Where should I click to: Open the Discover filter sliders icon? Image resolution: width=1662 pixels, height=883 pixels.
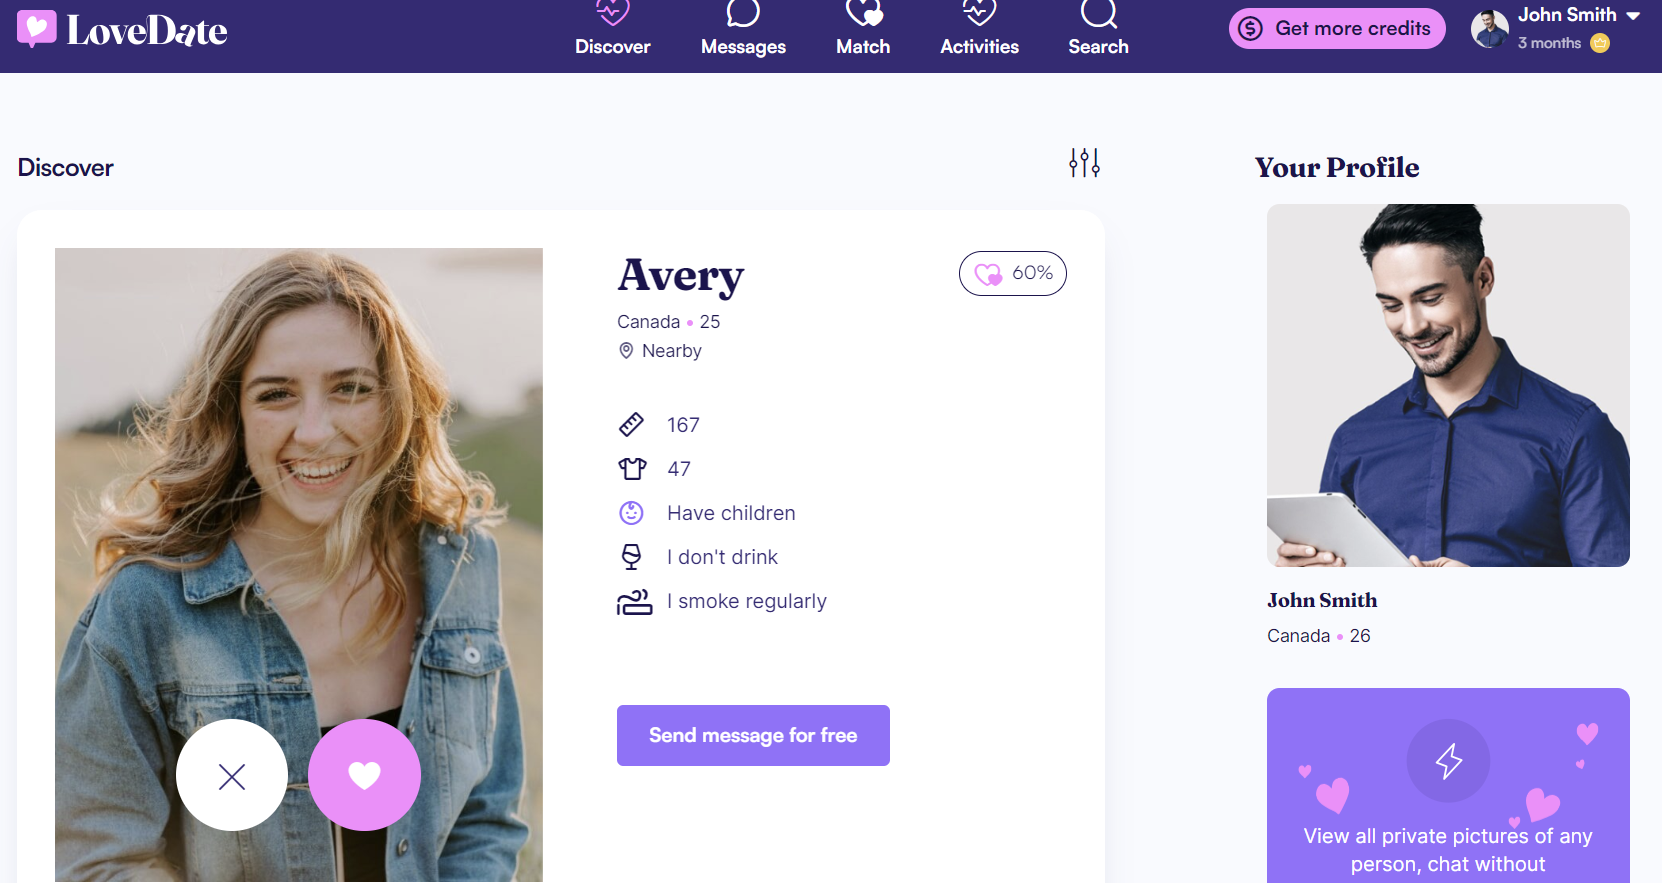pyautogui.click(x=1084, y=162)
